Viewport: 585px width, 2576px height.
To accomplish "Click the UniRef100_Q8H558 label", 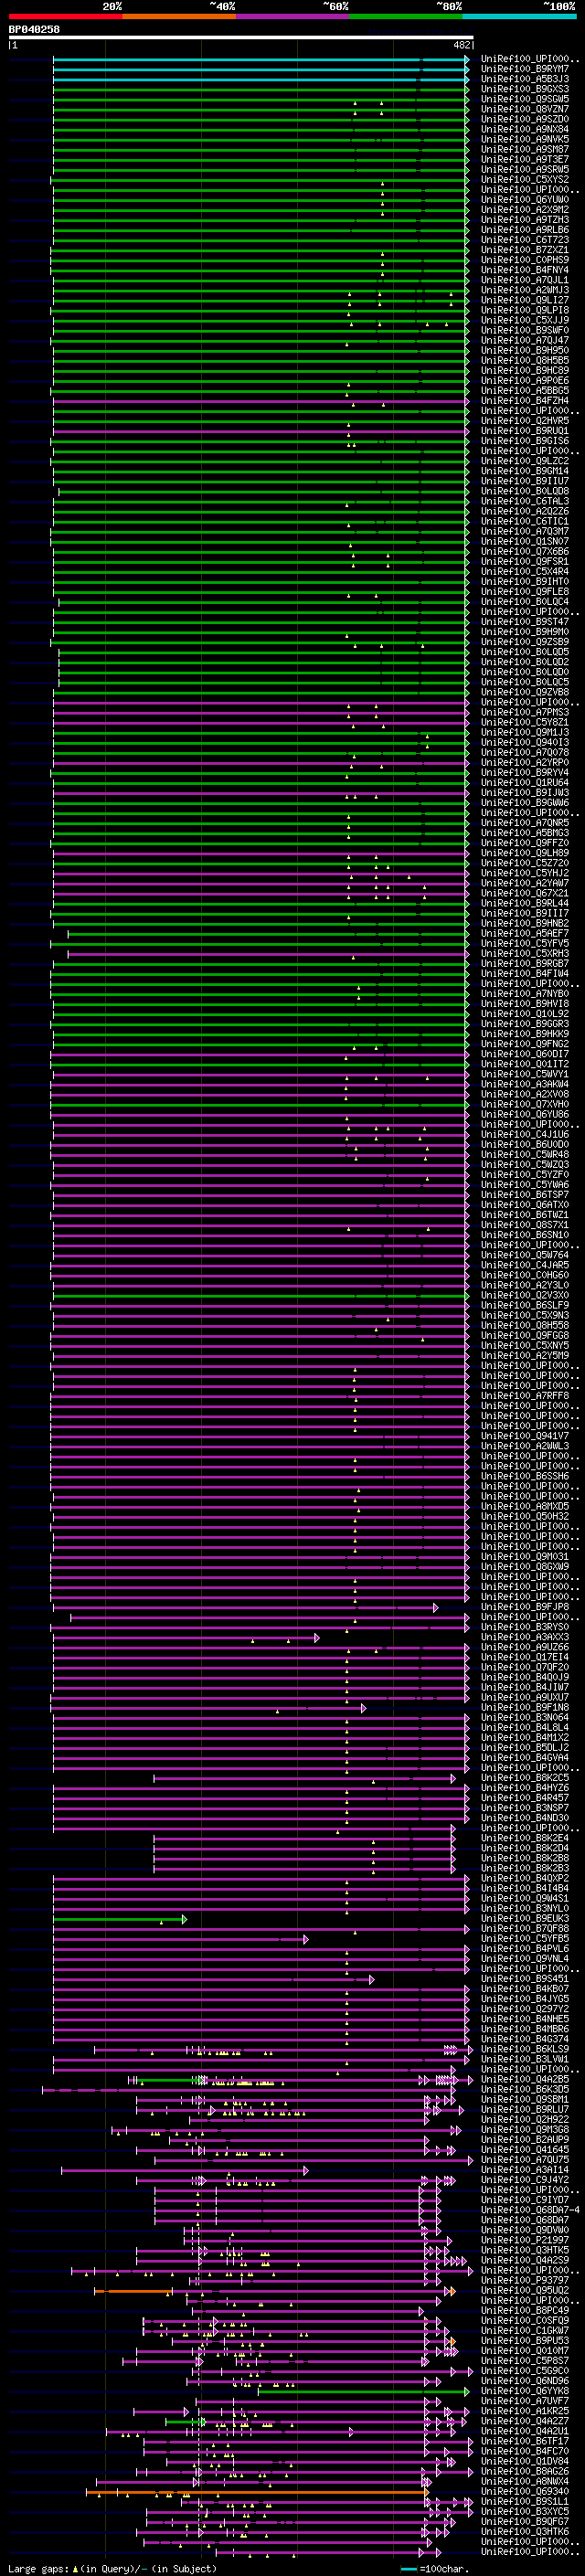I will point(525,1326).
